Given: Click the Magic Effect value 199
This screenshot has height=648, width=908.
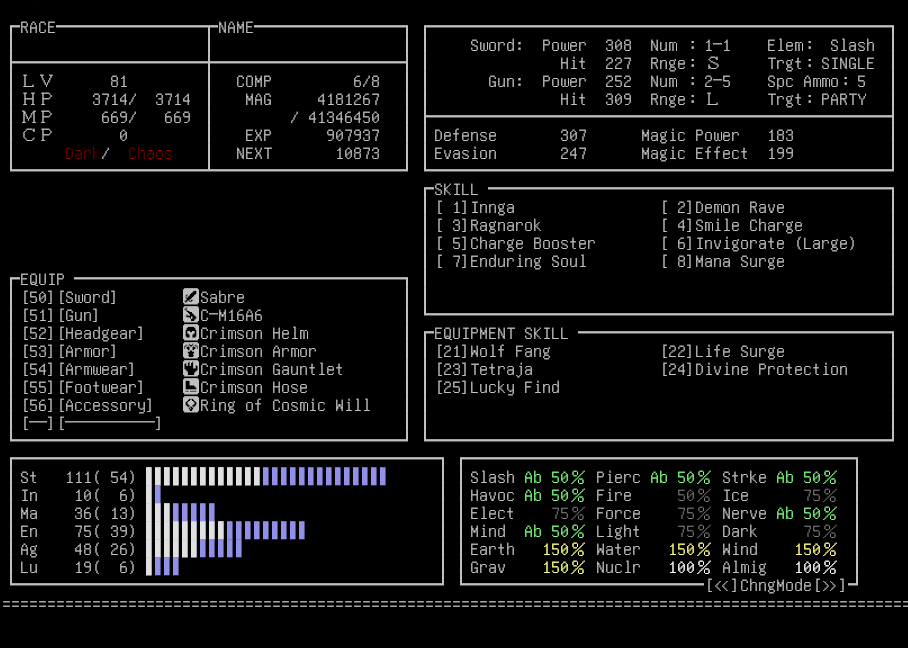Looking at the screenshot, I should 781,153.
